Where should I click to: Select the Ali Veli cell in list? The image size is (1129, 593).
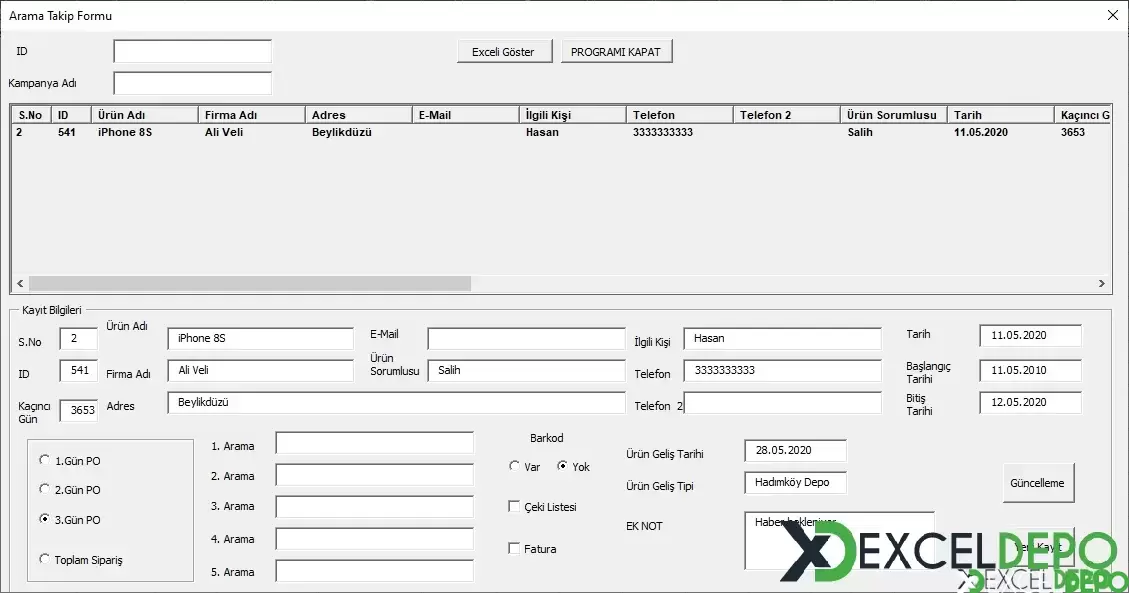(224, 132)
